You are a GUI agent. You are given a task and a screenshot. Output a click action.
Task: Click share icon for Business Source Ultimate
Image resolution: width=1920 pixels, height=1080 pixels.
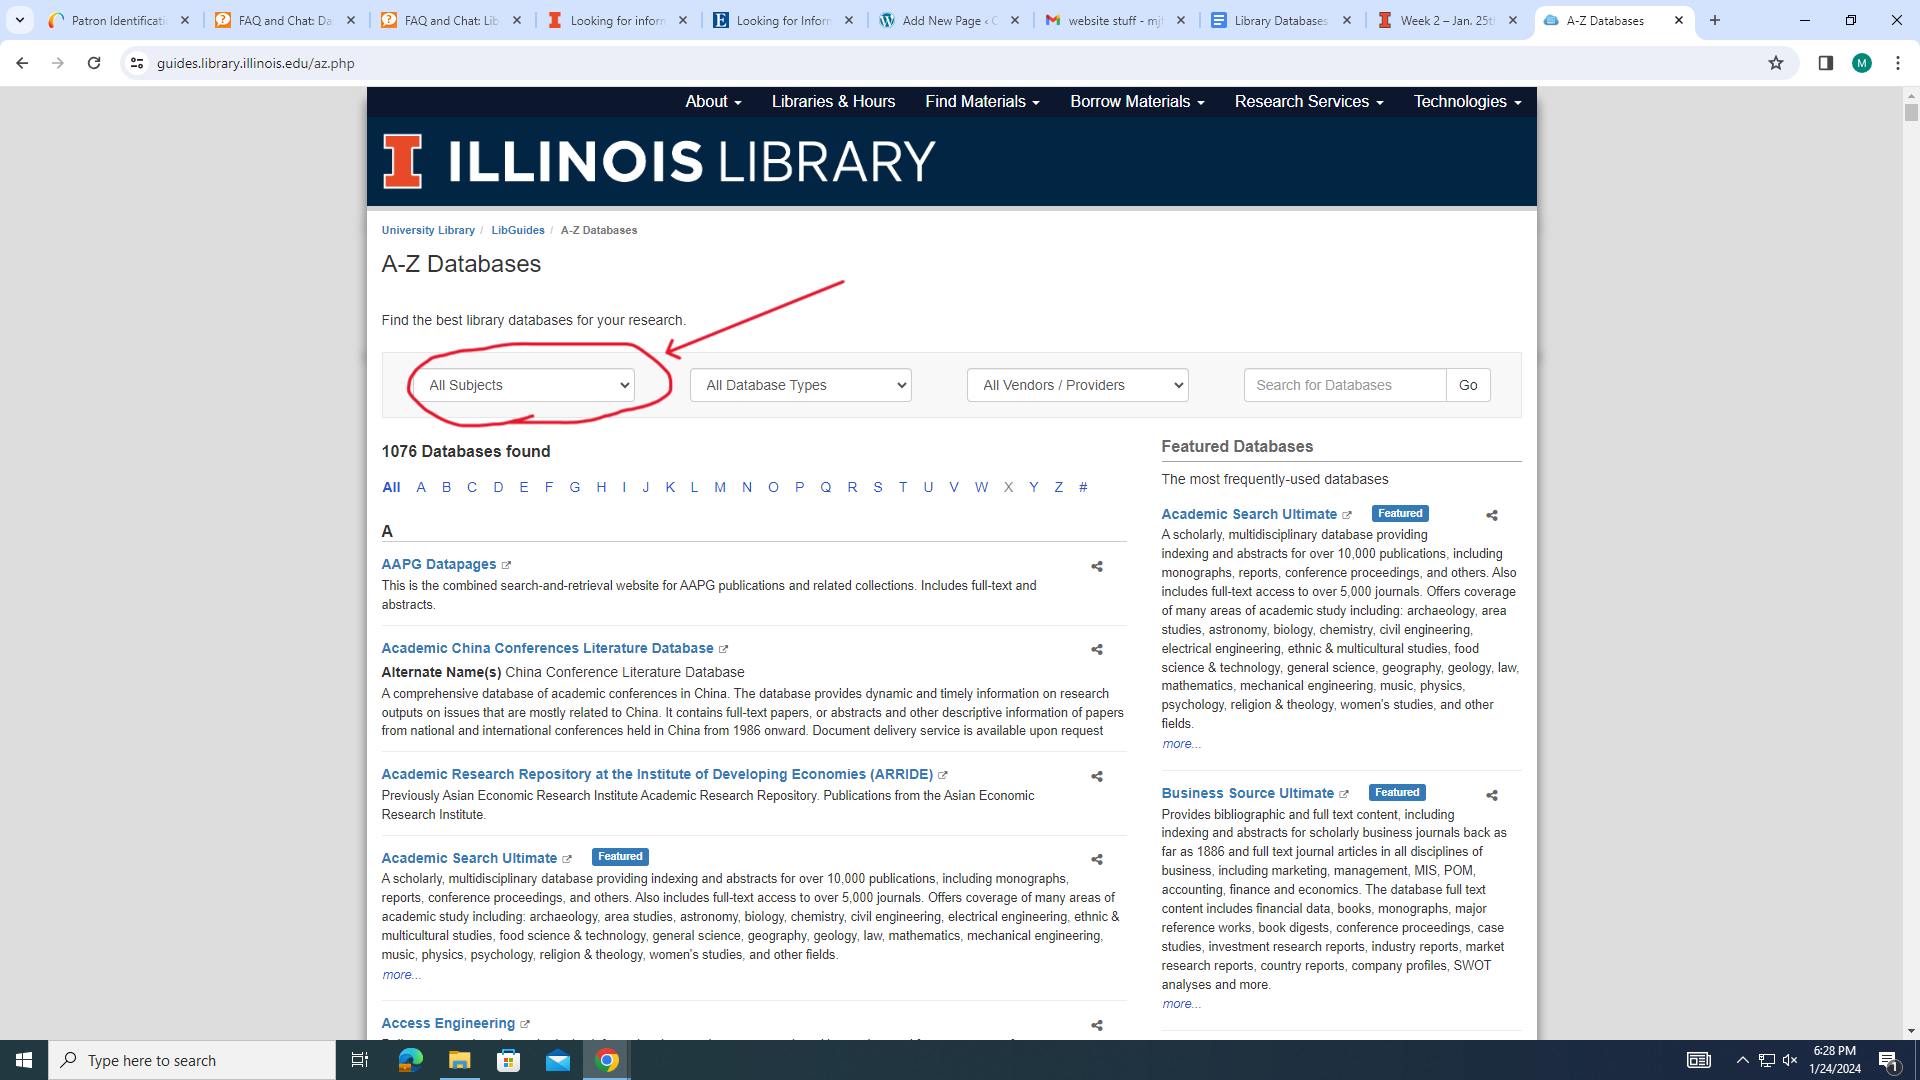(1491, 796)
